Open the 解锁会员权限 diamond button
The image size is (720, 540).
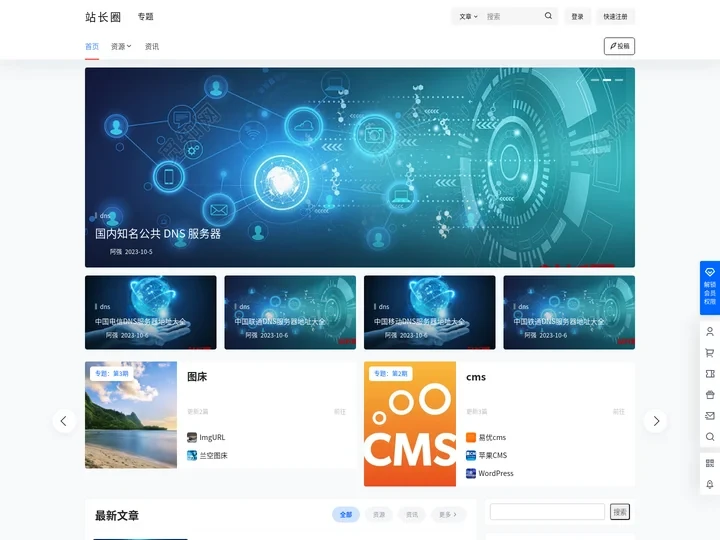click(709, 288)
